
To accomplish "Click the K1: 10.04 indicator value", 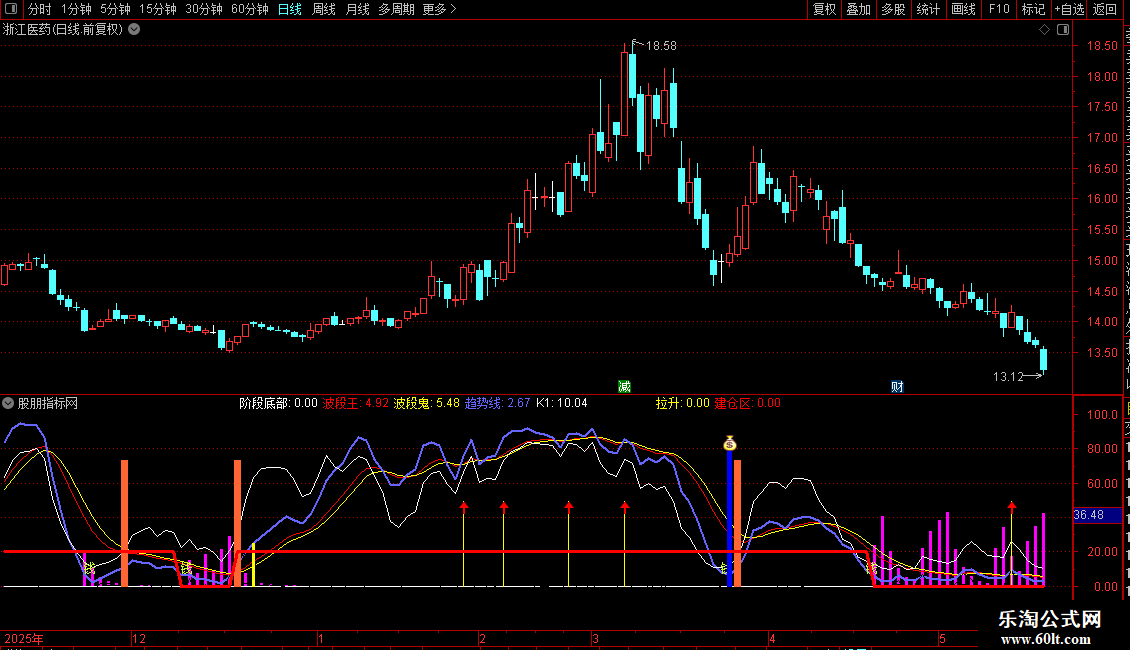I will coord(561,404).
